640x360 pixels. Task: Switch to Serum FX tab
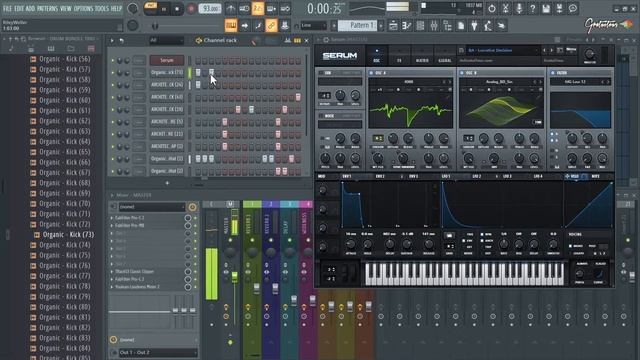tap(399, 56)
